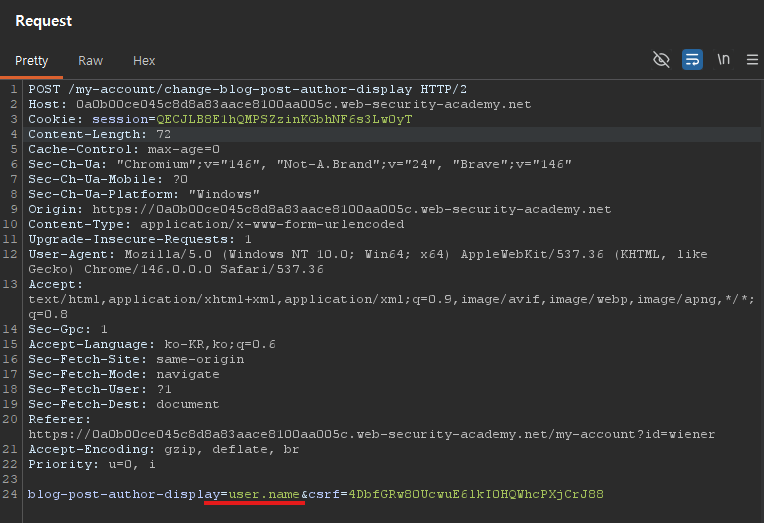The image size is (764, 523).
Task: Toggle showing non-printable \n characters
Action: (x=723, y=60)
